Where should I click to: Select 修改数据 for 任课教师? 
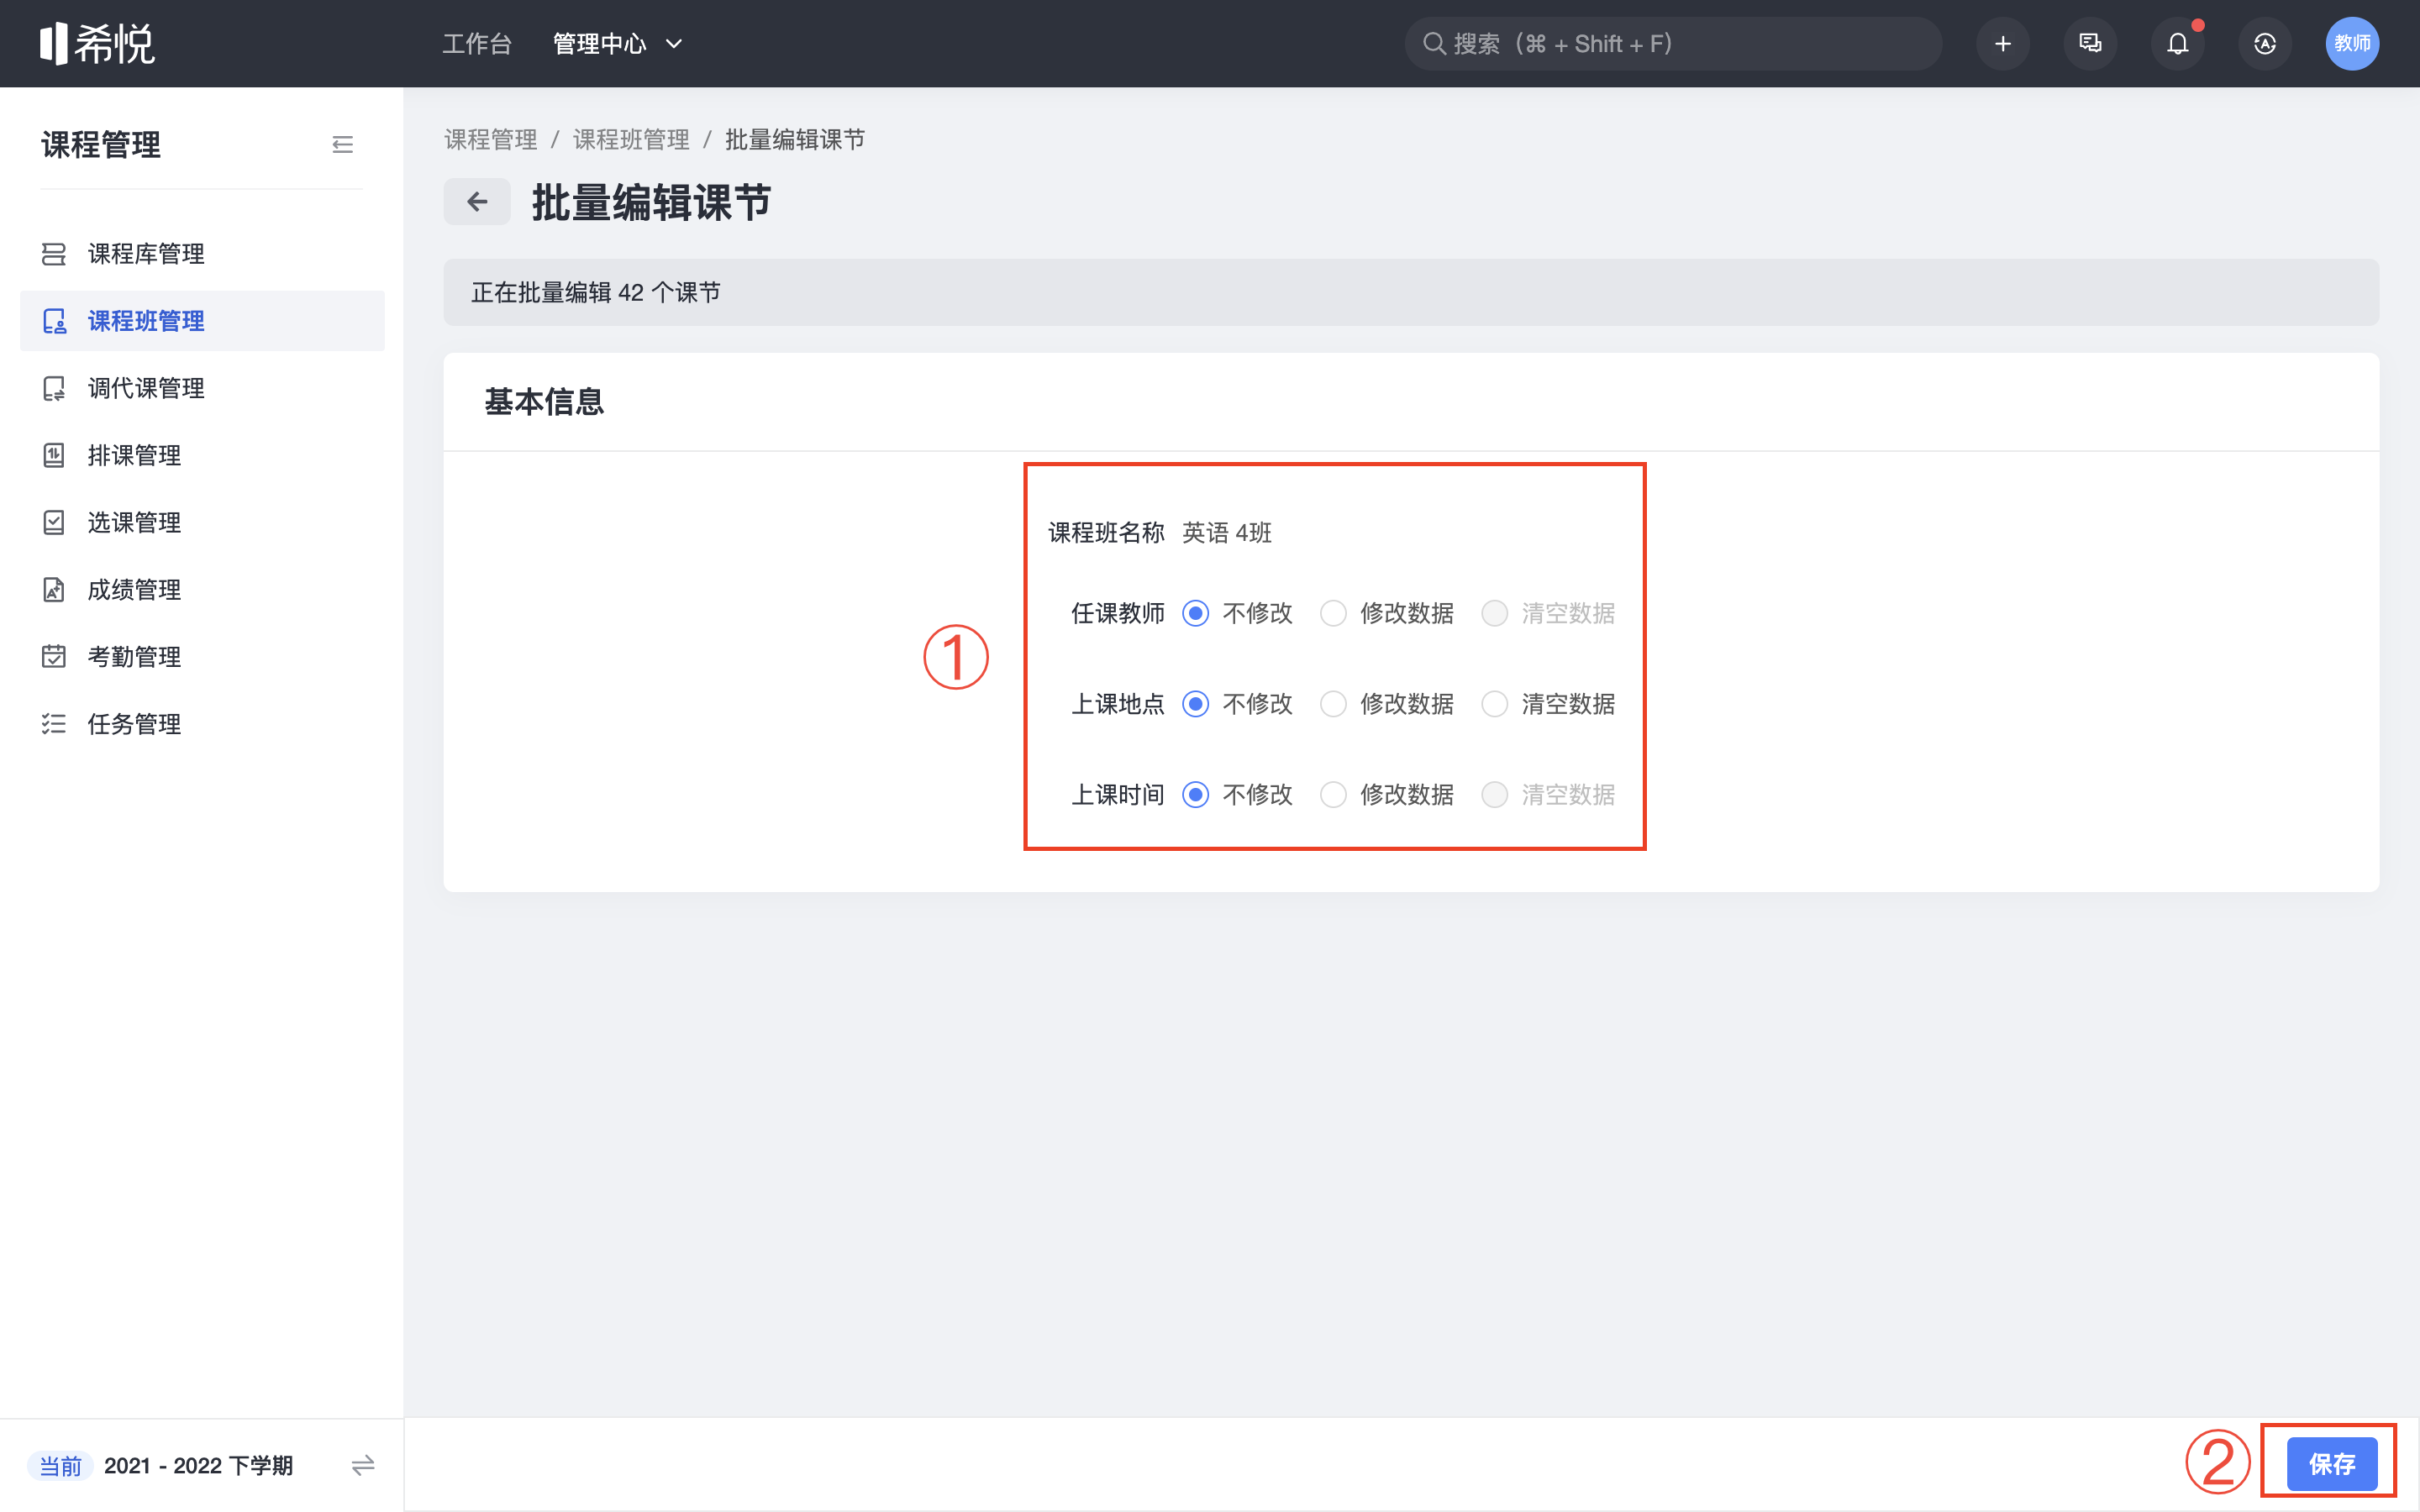(x=1333, y=613)
